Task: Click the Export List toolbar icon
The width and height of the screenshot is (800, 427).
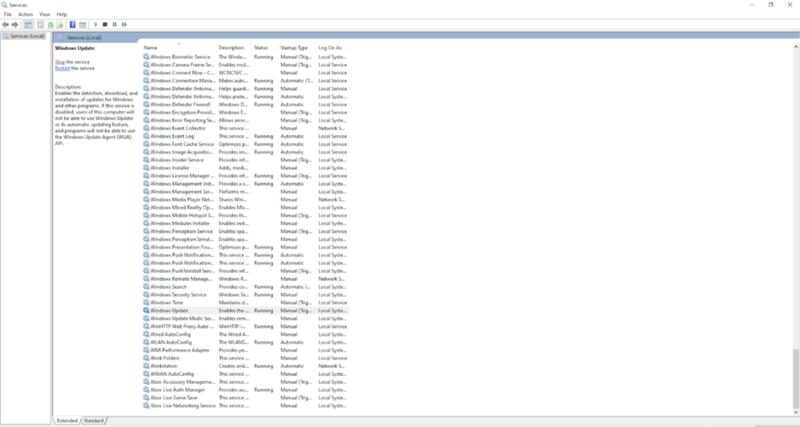Action: pos(60,24)
